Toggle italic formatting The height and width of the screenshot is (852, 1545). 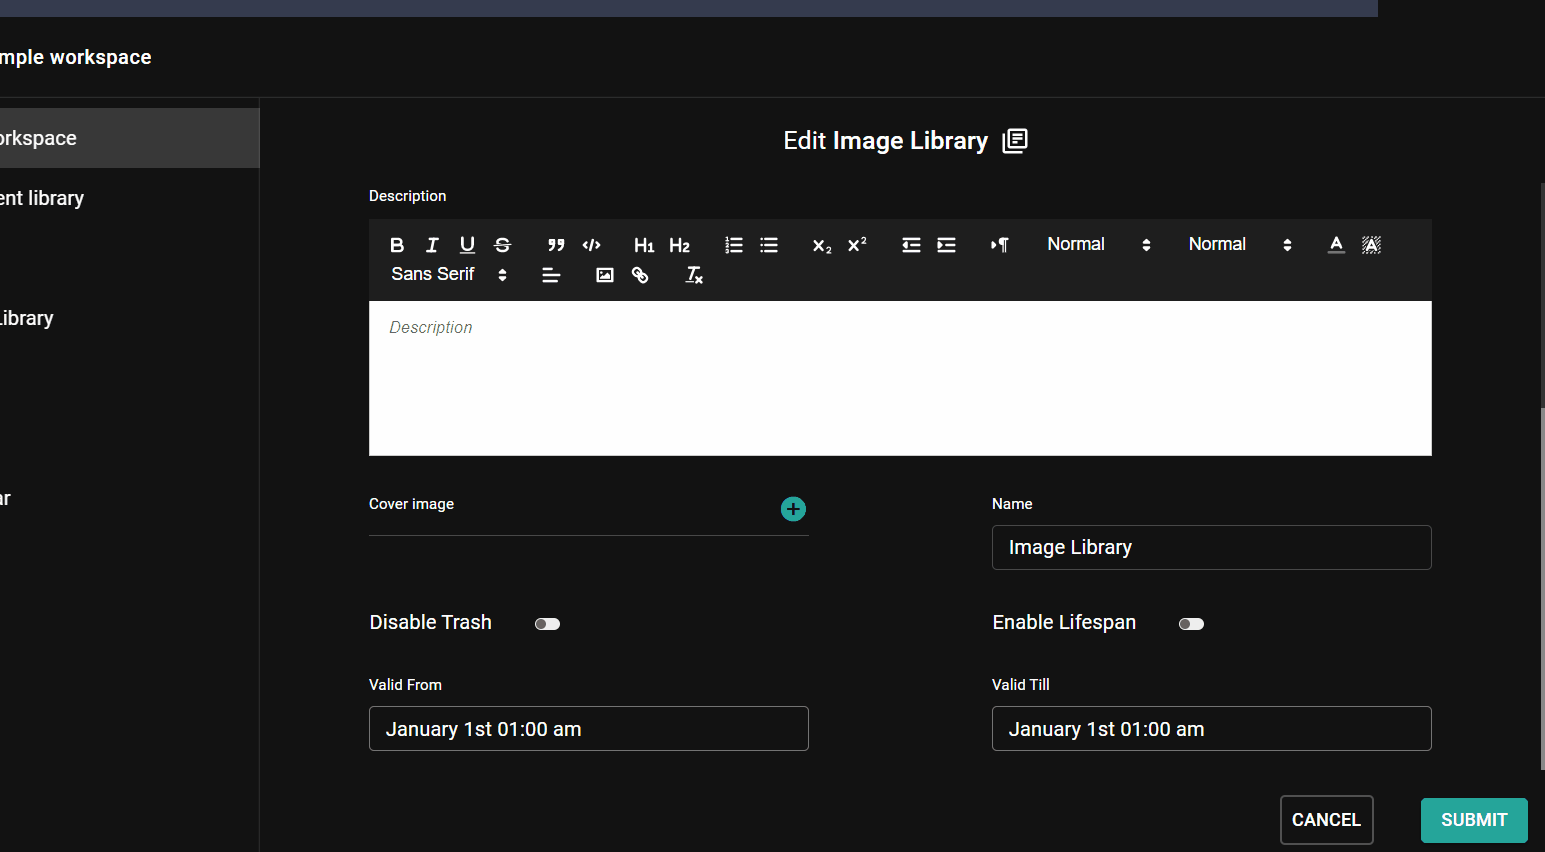coord(432,245)
